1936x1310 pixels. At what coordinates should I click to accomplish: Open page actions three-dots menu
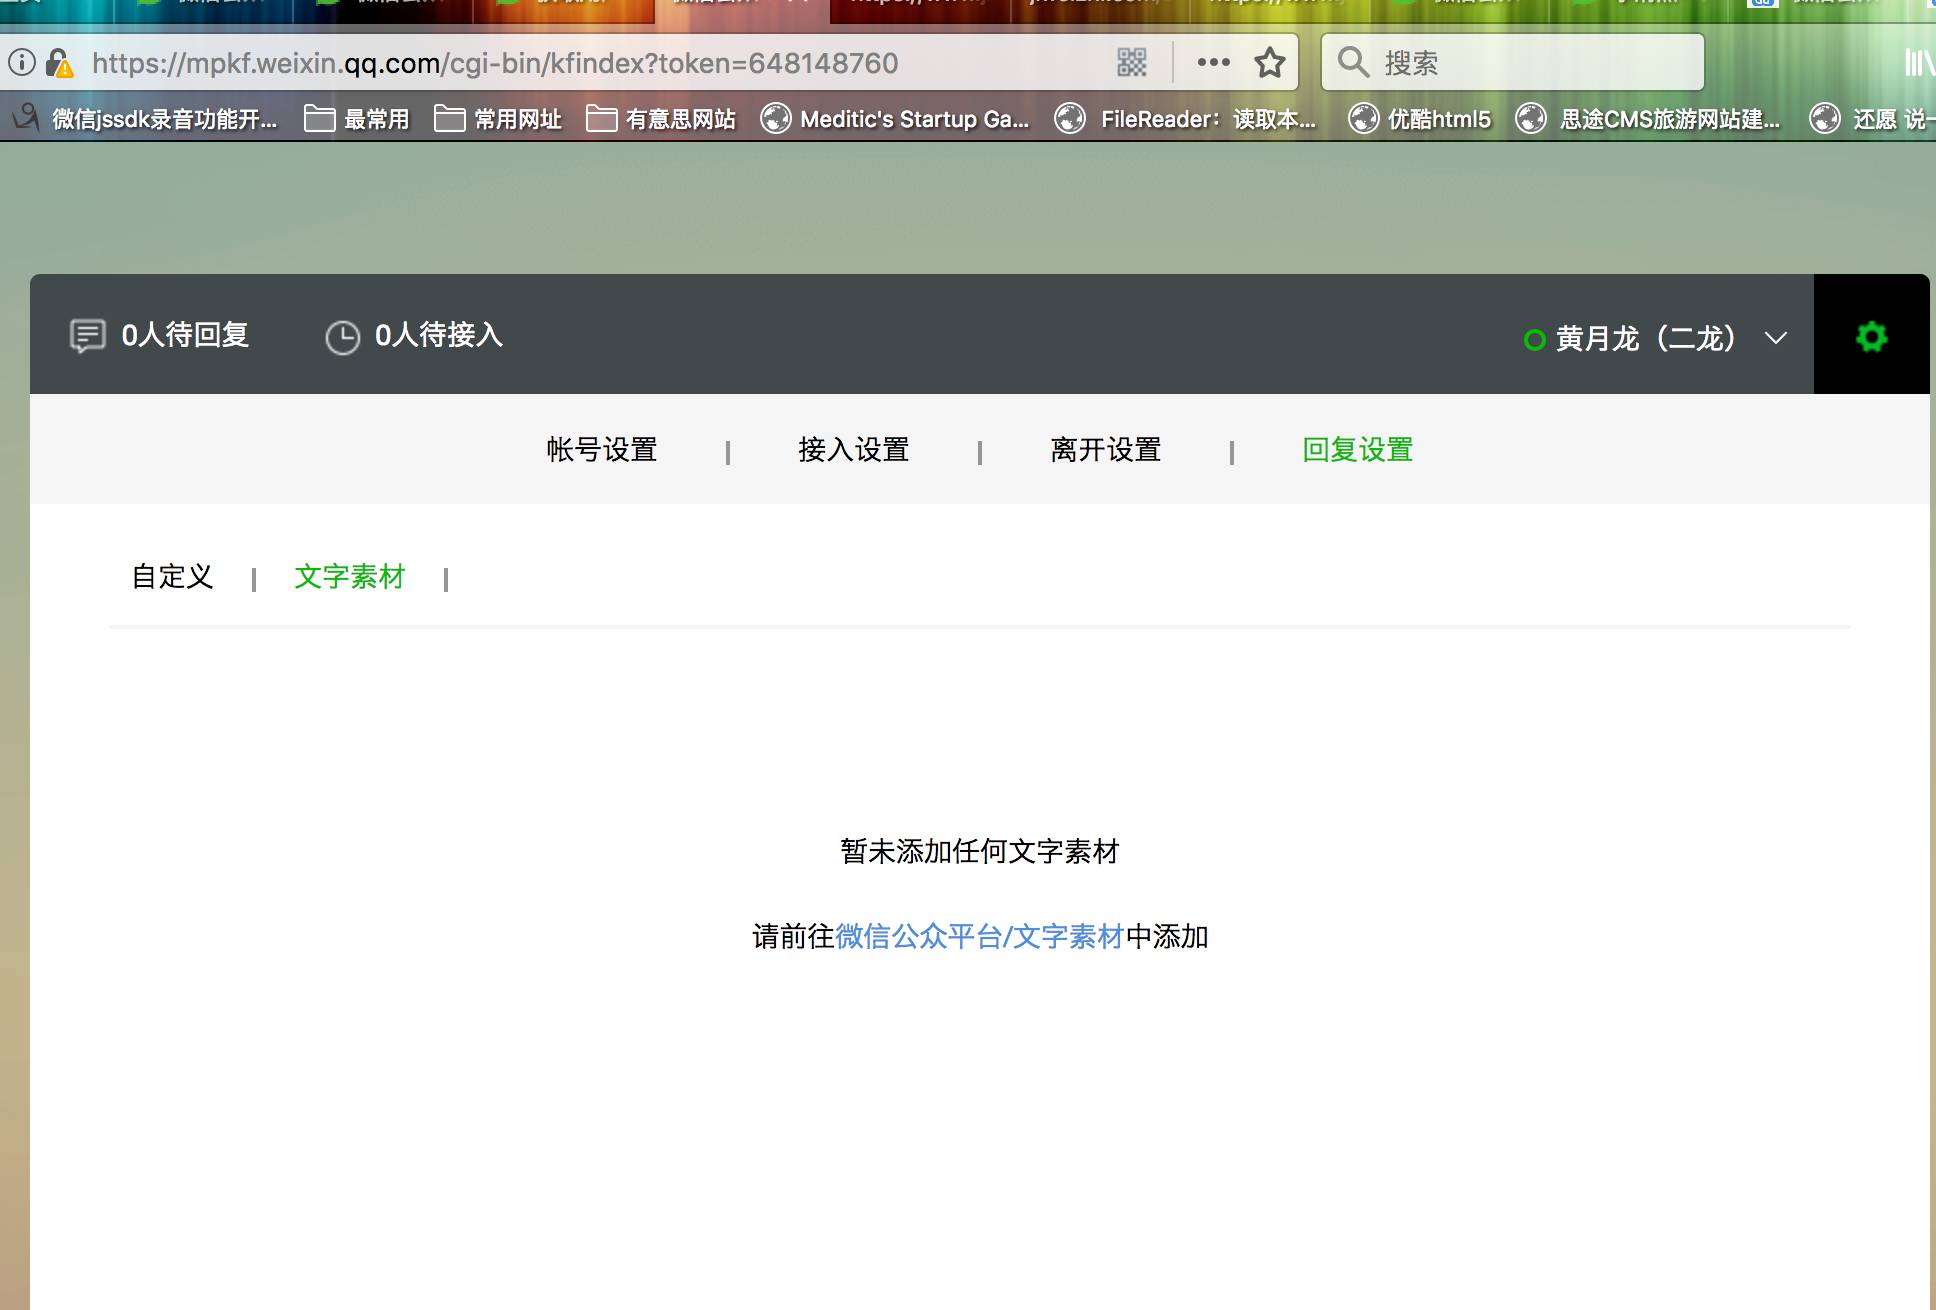(1213, 63)
